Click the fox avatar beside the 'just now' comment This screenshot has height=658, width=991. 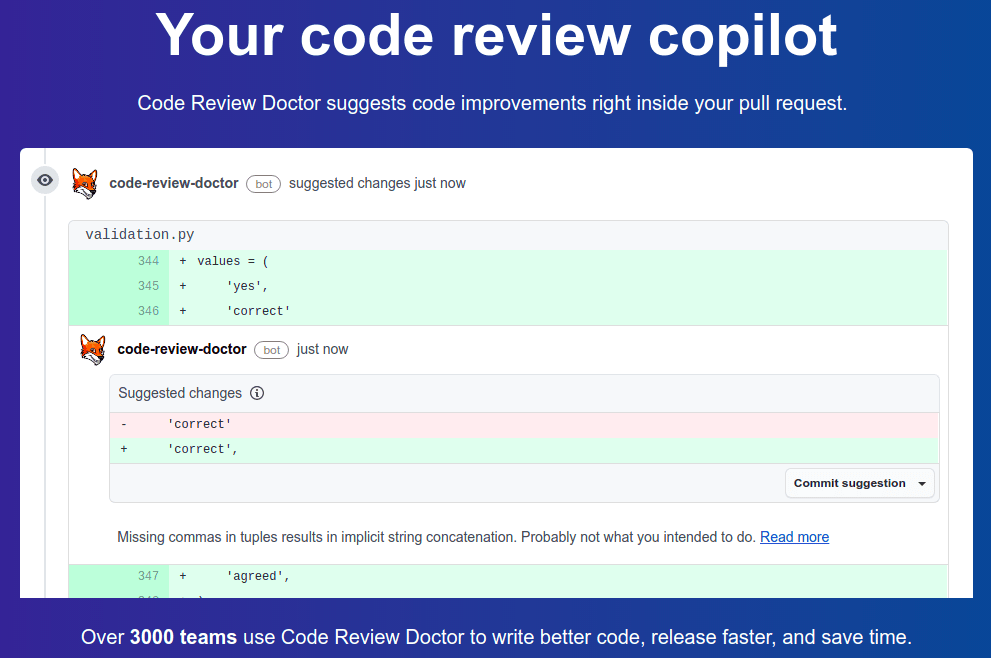(x=93, y=350)
